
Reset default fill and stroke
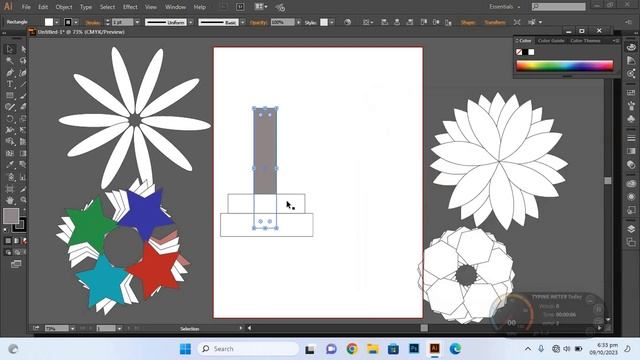point(5,230)
